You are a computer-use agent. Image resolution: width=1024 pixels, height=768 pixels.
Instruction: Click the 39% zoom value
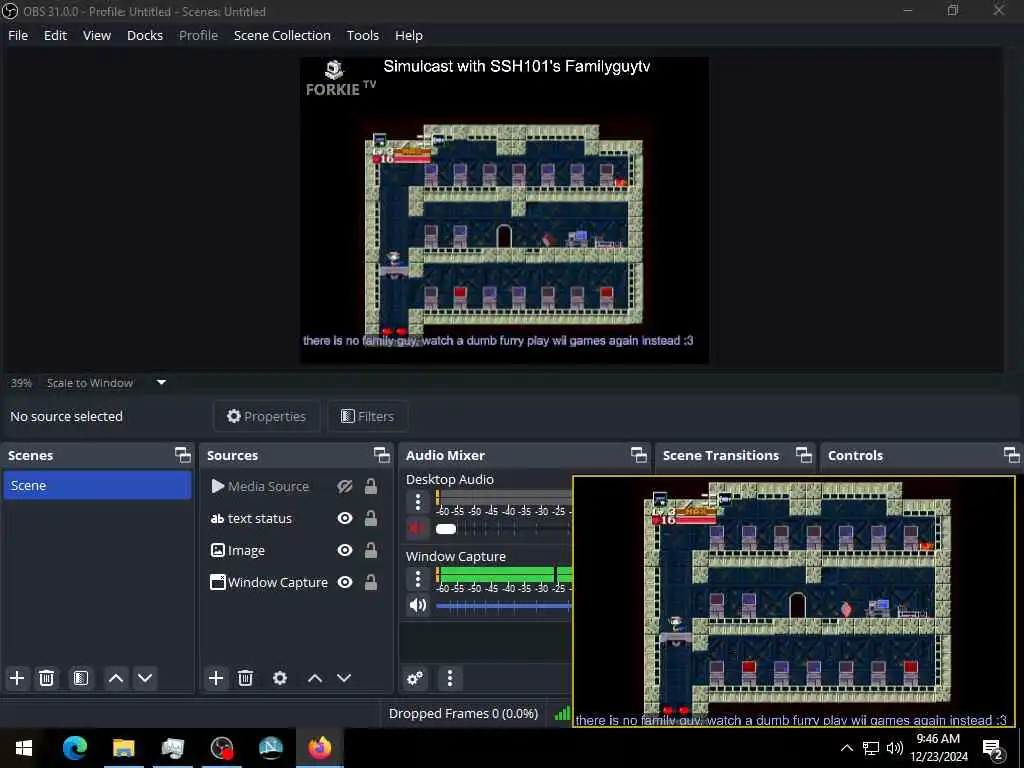(21, 383)
